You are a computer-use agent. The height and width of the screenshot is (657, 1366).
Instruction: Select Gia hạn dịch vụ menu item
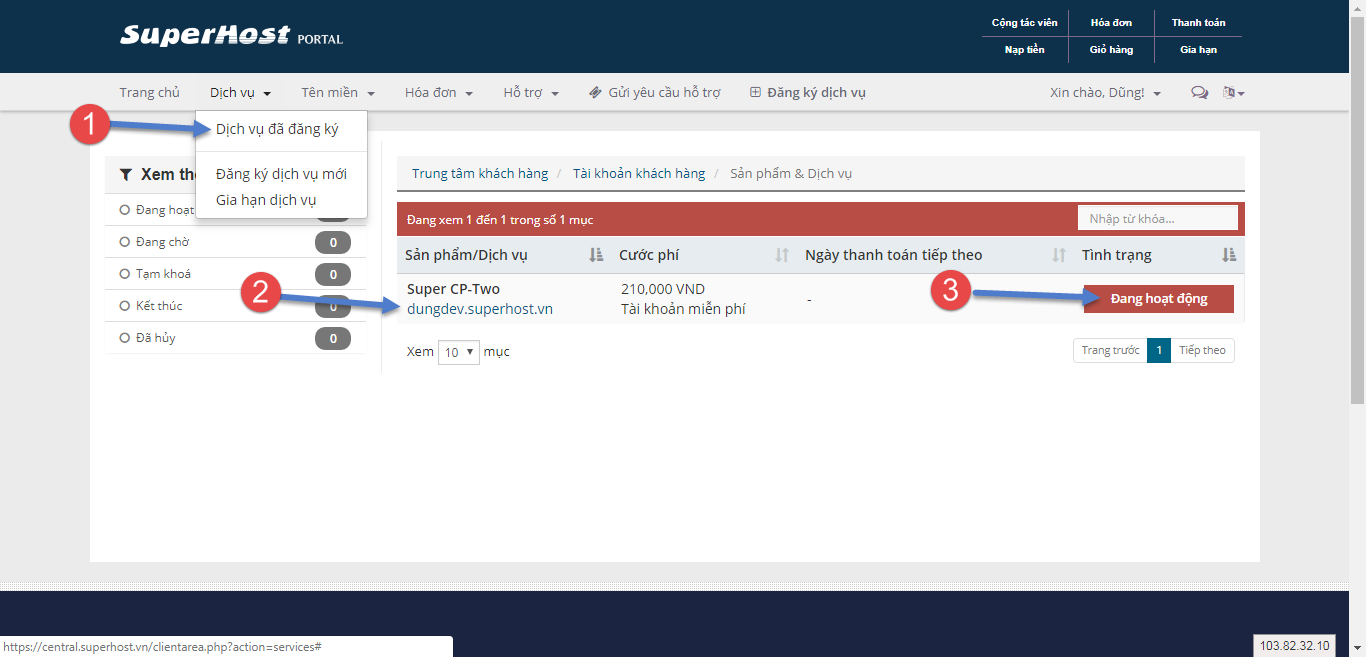click(266, 200)
